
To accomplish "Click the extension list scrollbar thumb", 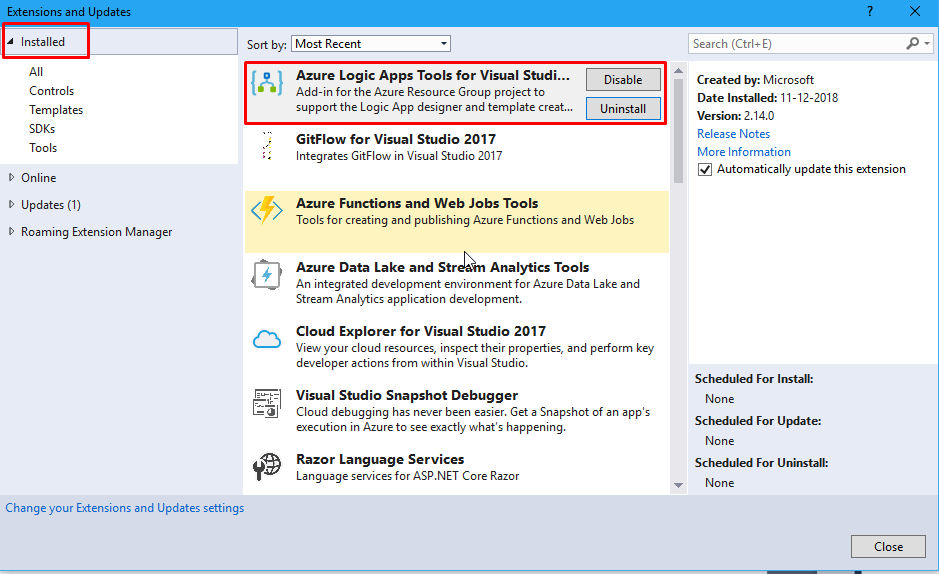I will coord(678,130).
